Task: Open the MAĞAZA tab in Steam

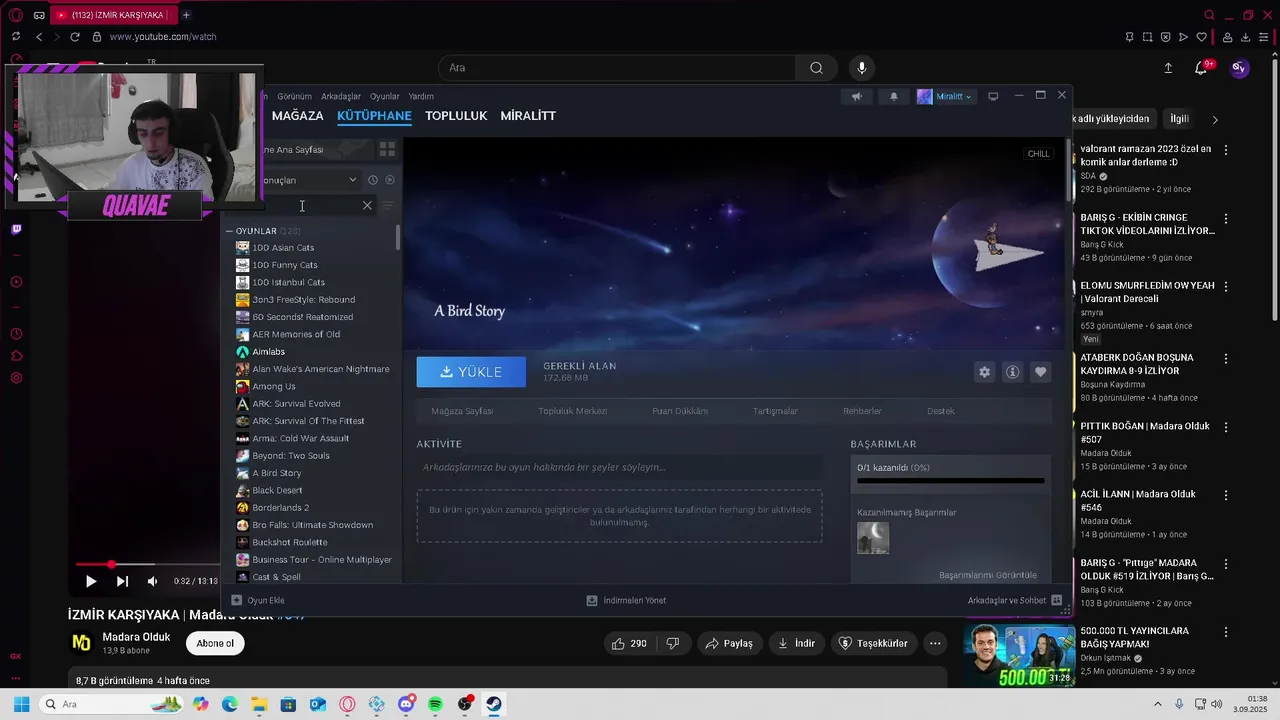Action: tap(297, 116)
